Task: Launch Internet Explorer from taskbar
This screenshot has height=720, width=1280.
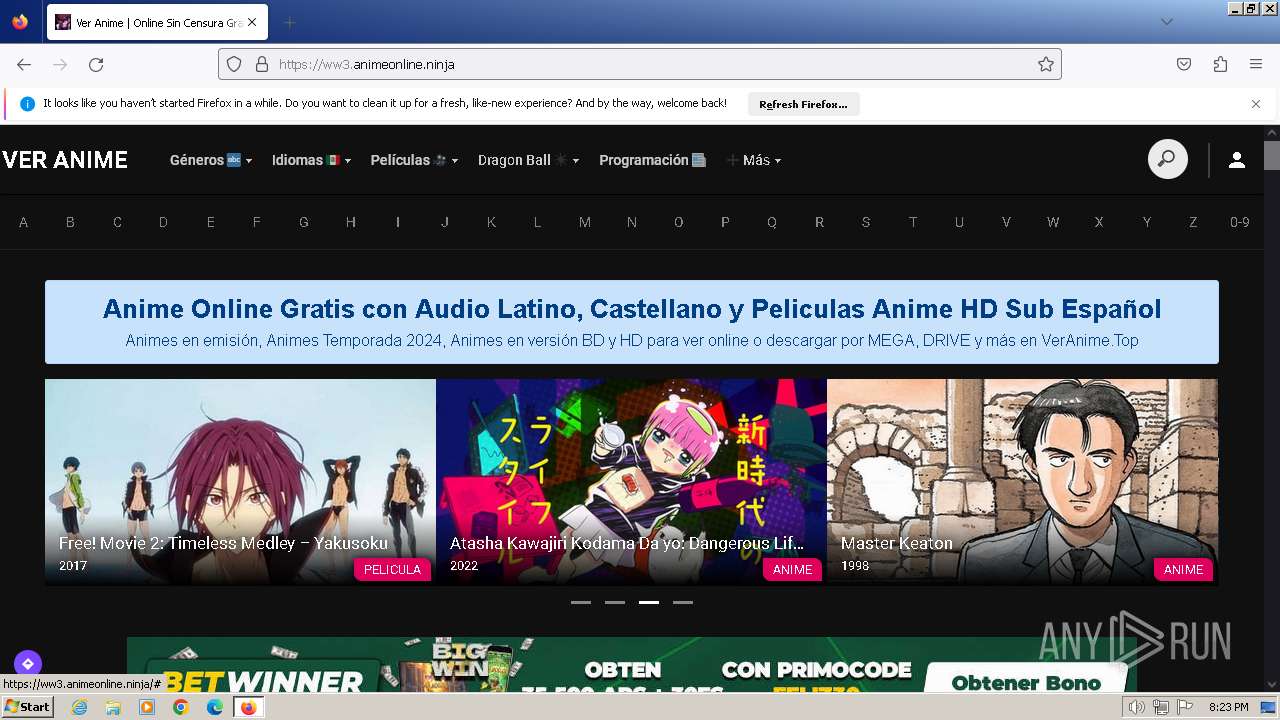Action: (x=79, y=707)
